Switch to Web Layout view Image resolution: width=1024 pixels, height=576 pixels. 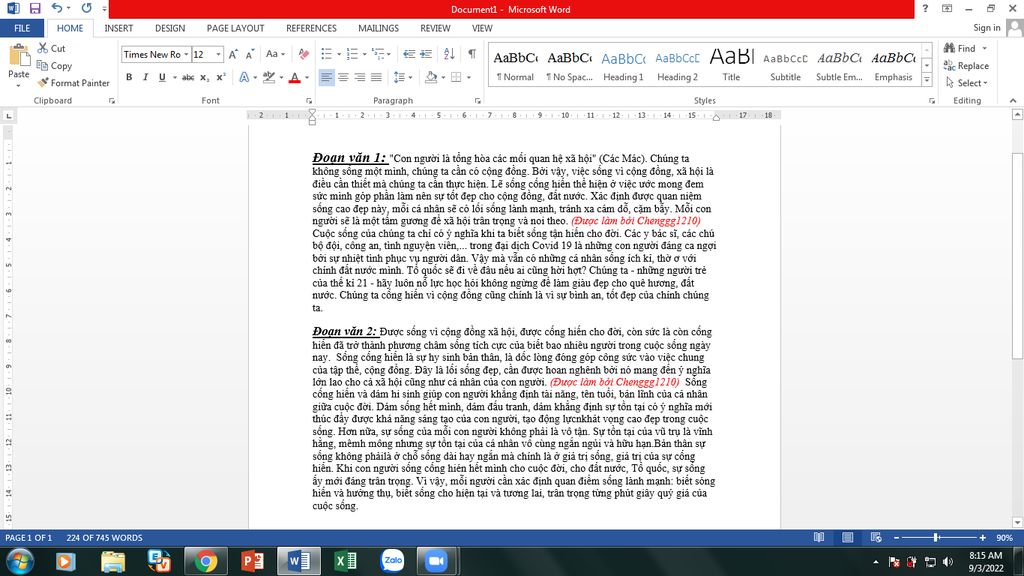[876, 537]
